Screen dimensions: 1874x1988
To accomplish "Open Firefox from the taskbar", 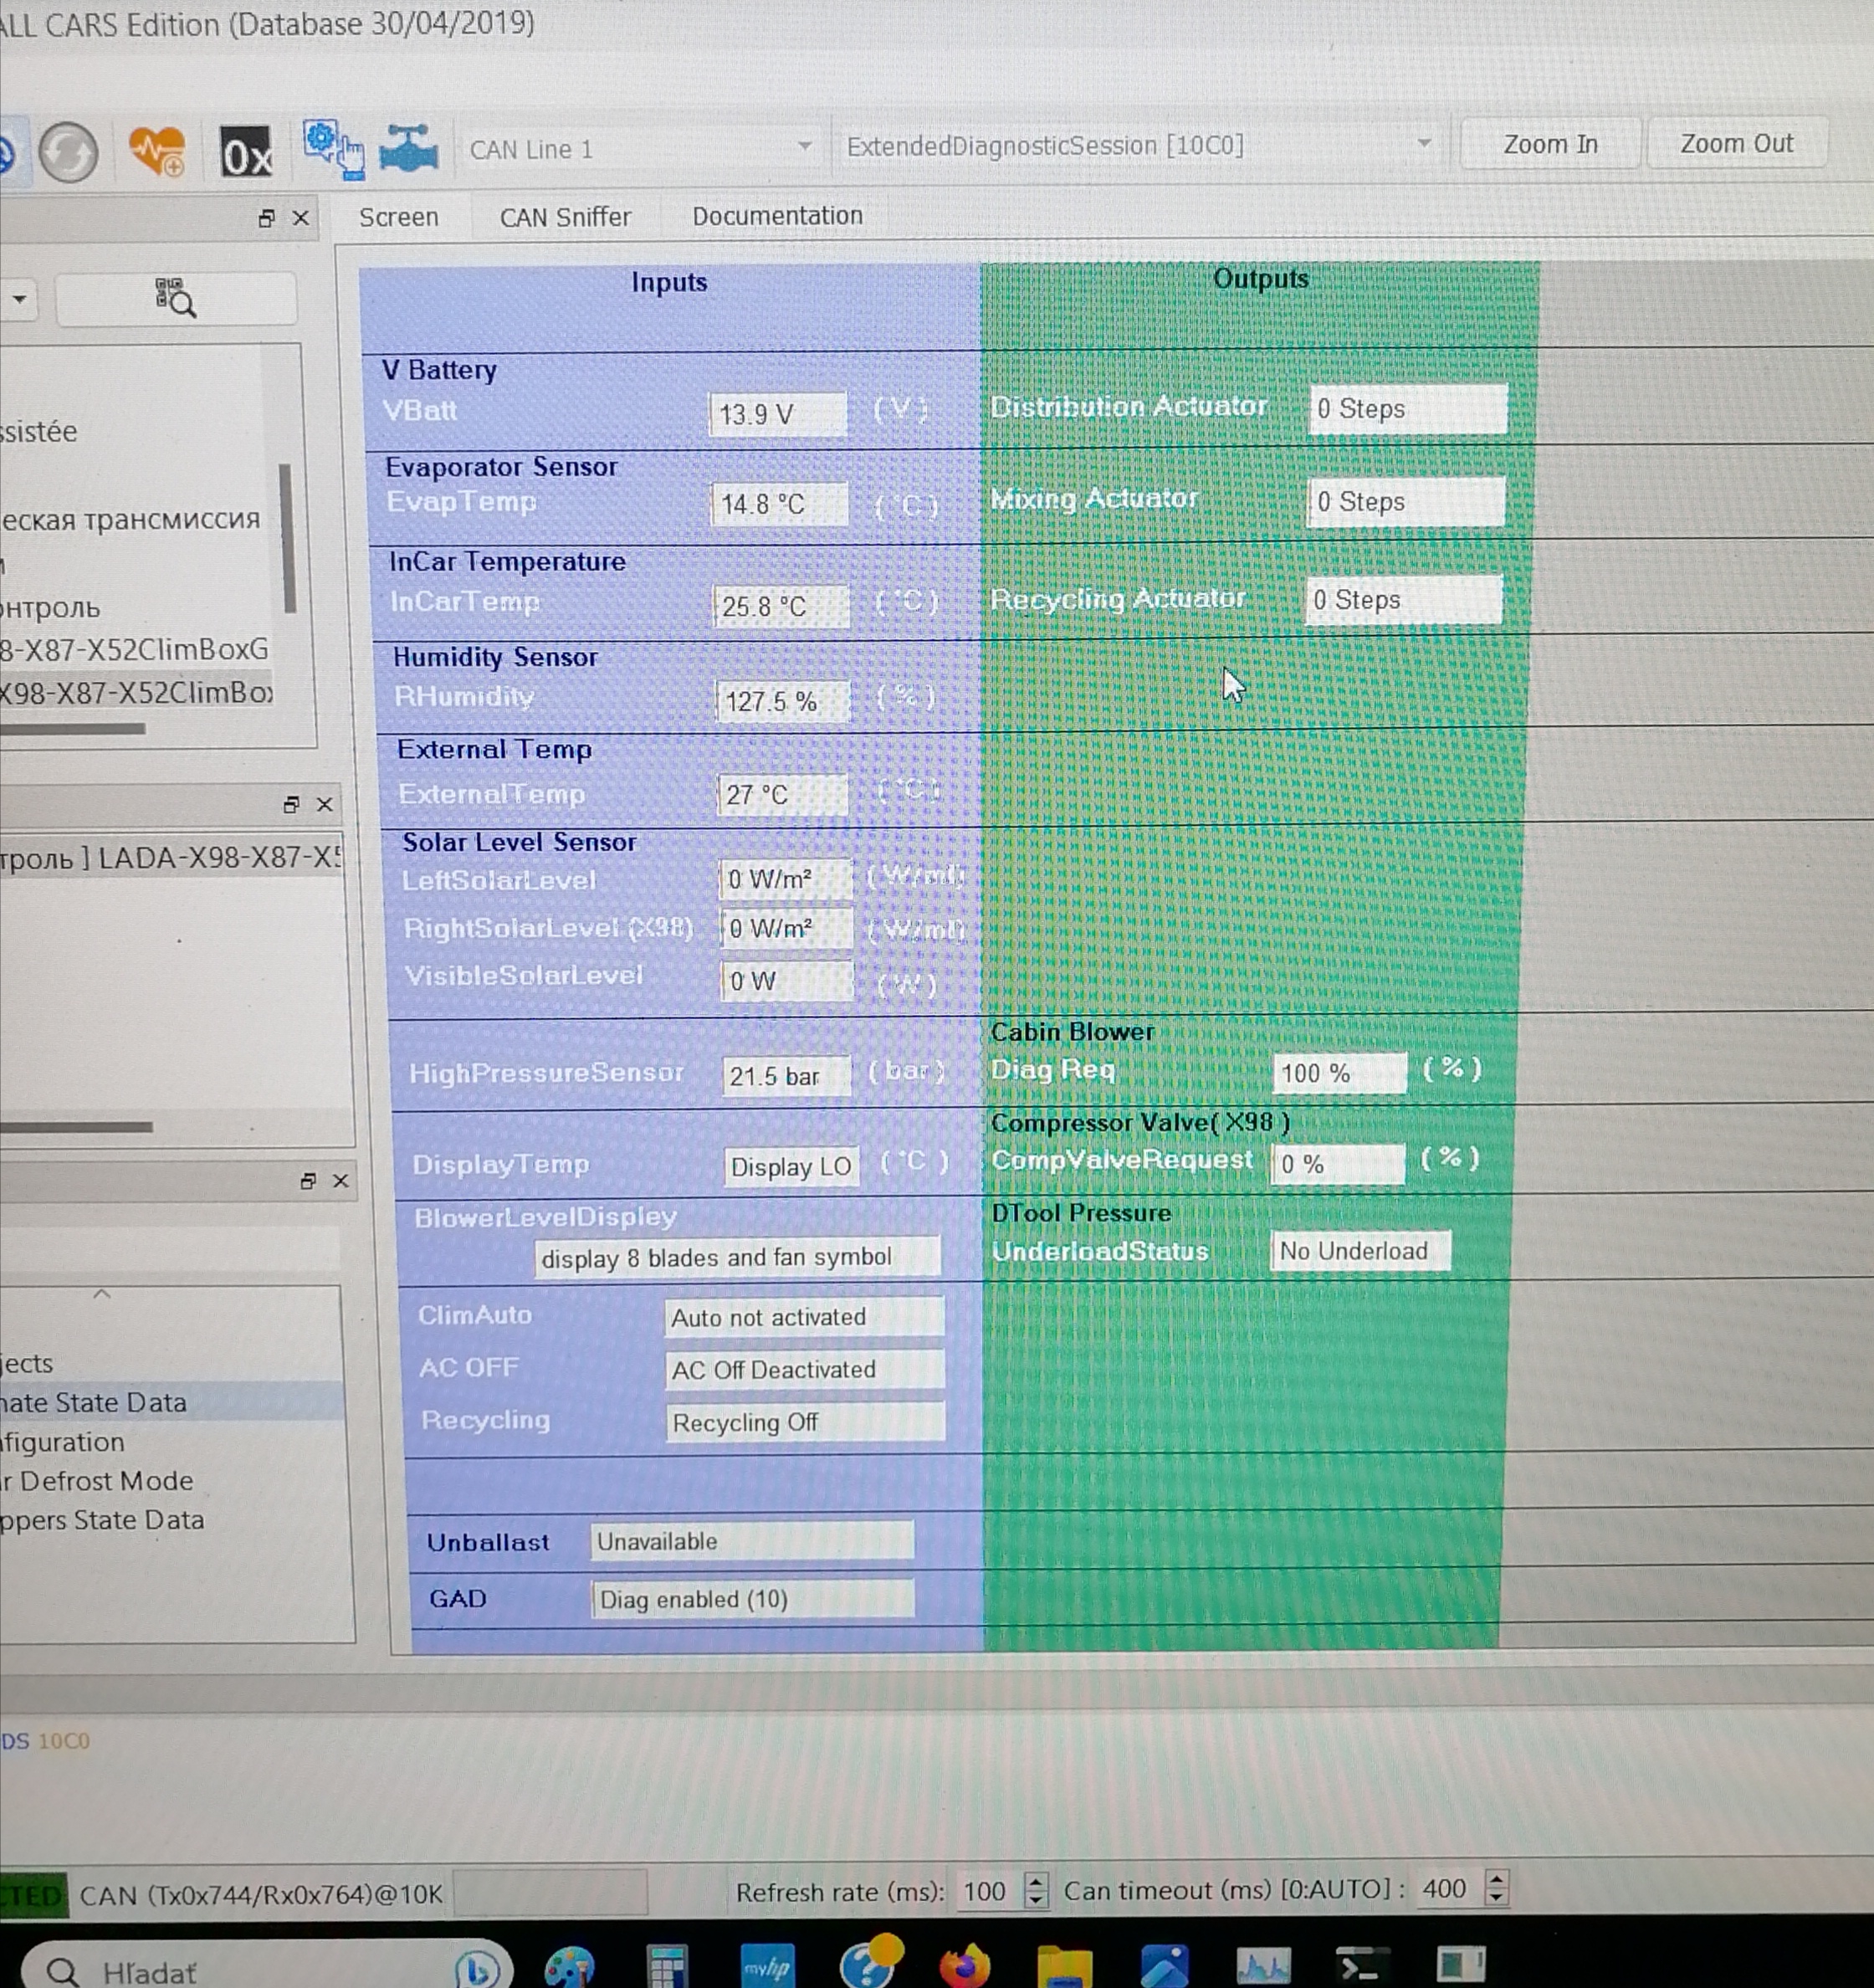I will (964, 1966).
